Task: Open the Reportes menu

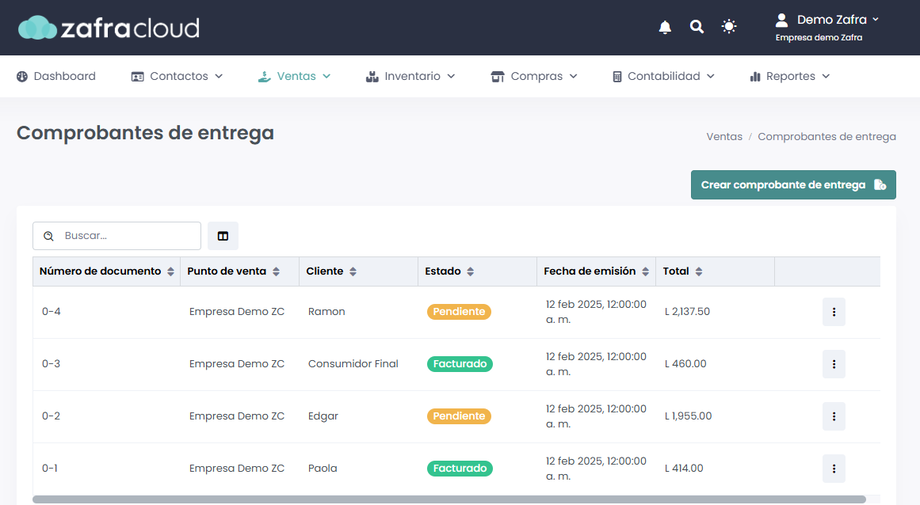Action: pyautogui.click(x=790, y=76)
